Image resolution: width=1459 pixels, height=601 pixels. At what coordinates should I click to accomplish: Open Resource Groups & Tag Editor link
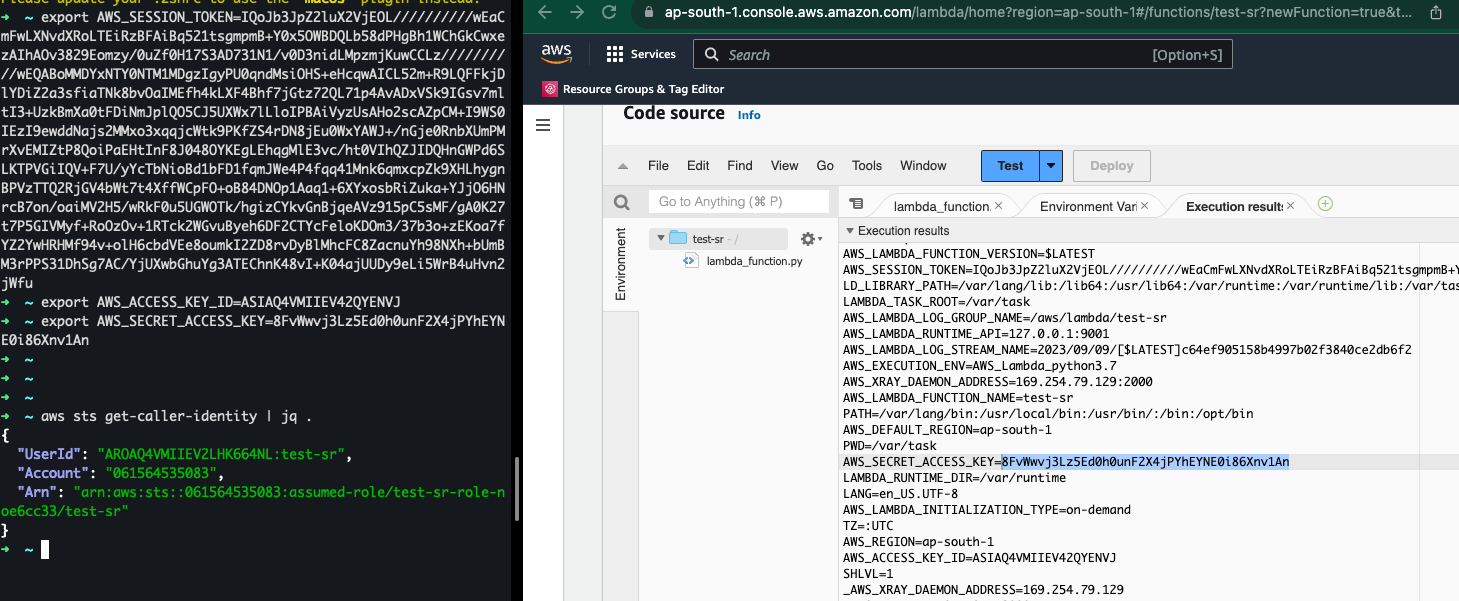pyautogui.click(x=643, y=89)
